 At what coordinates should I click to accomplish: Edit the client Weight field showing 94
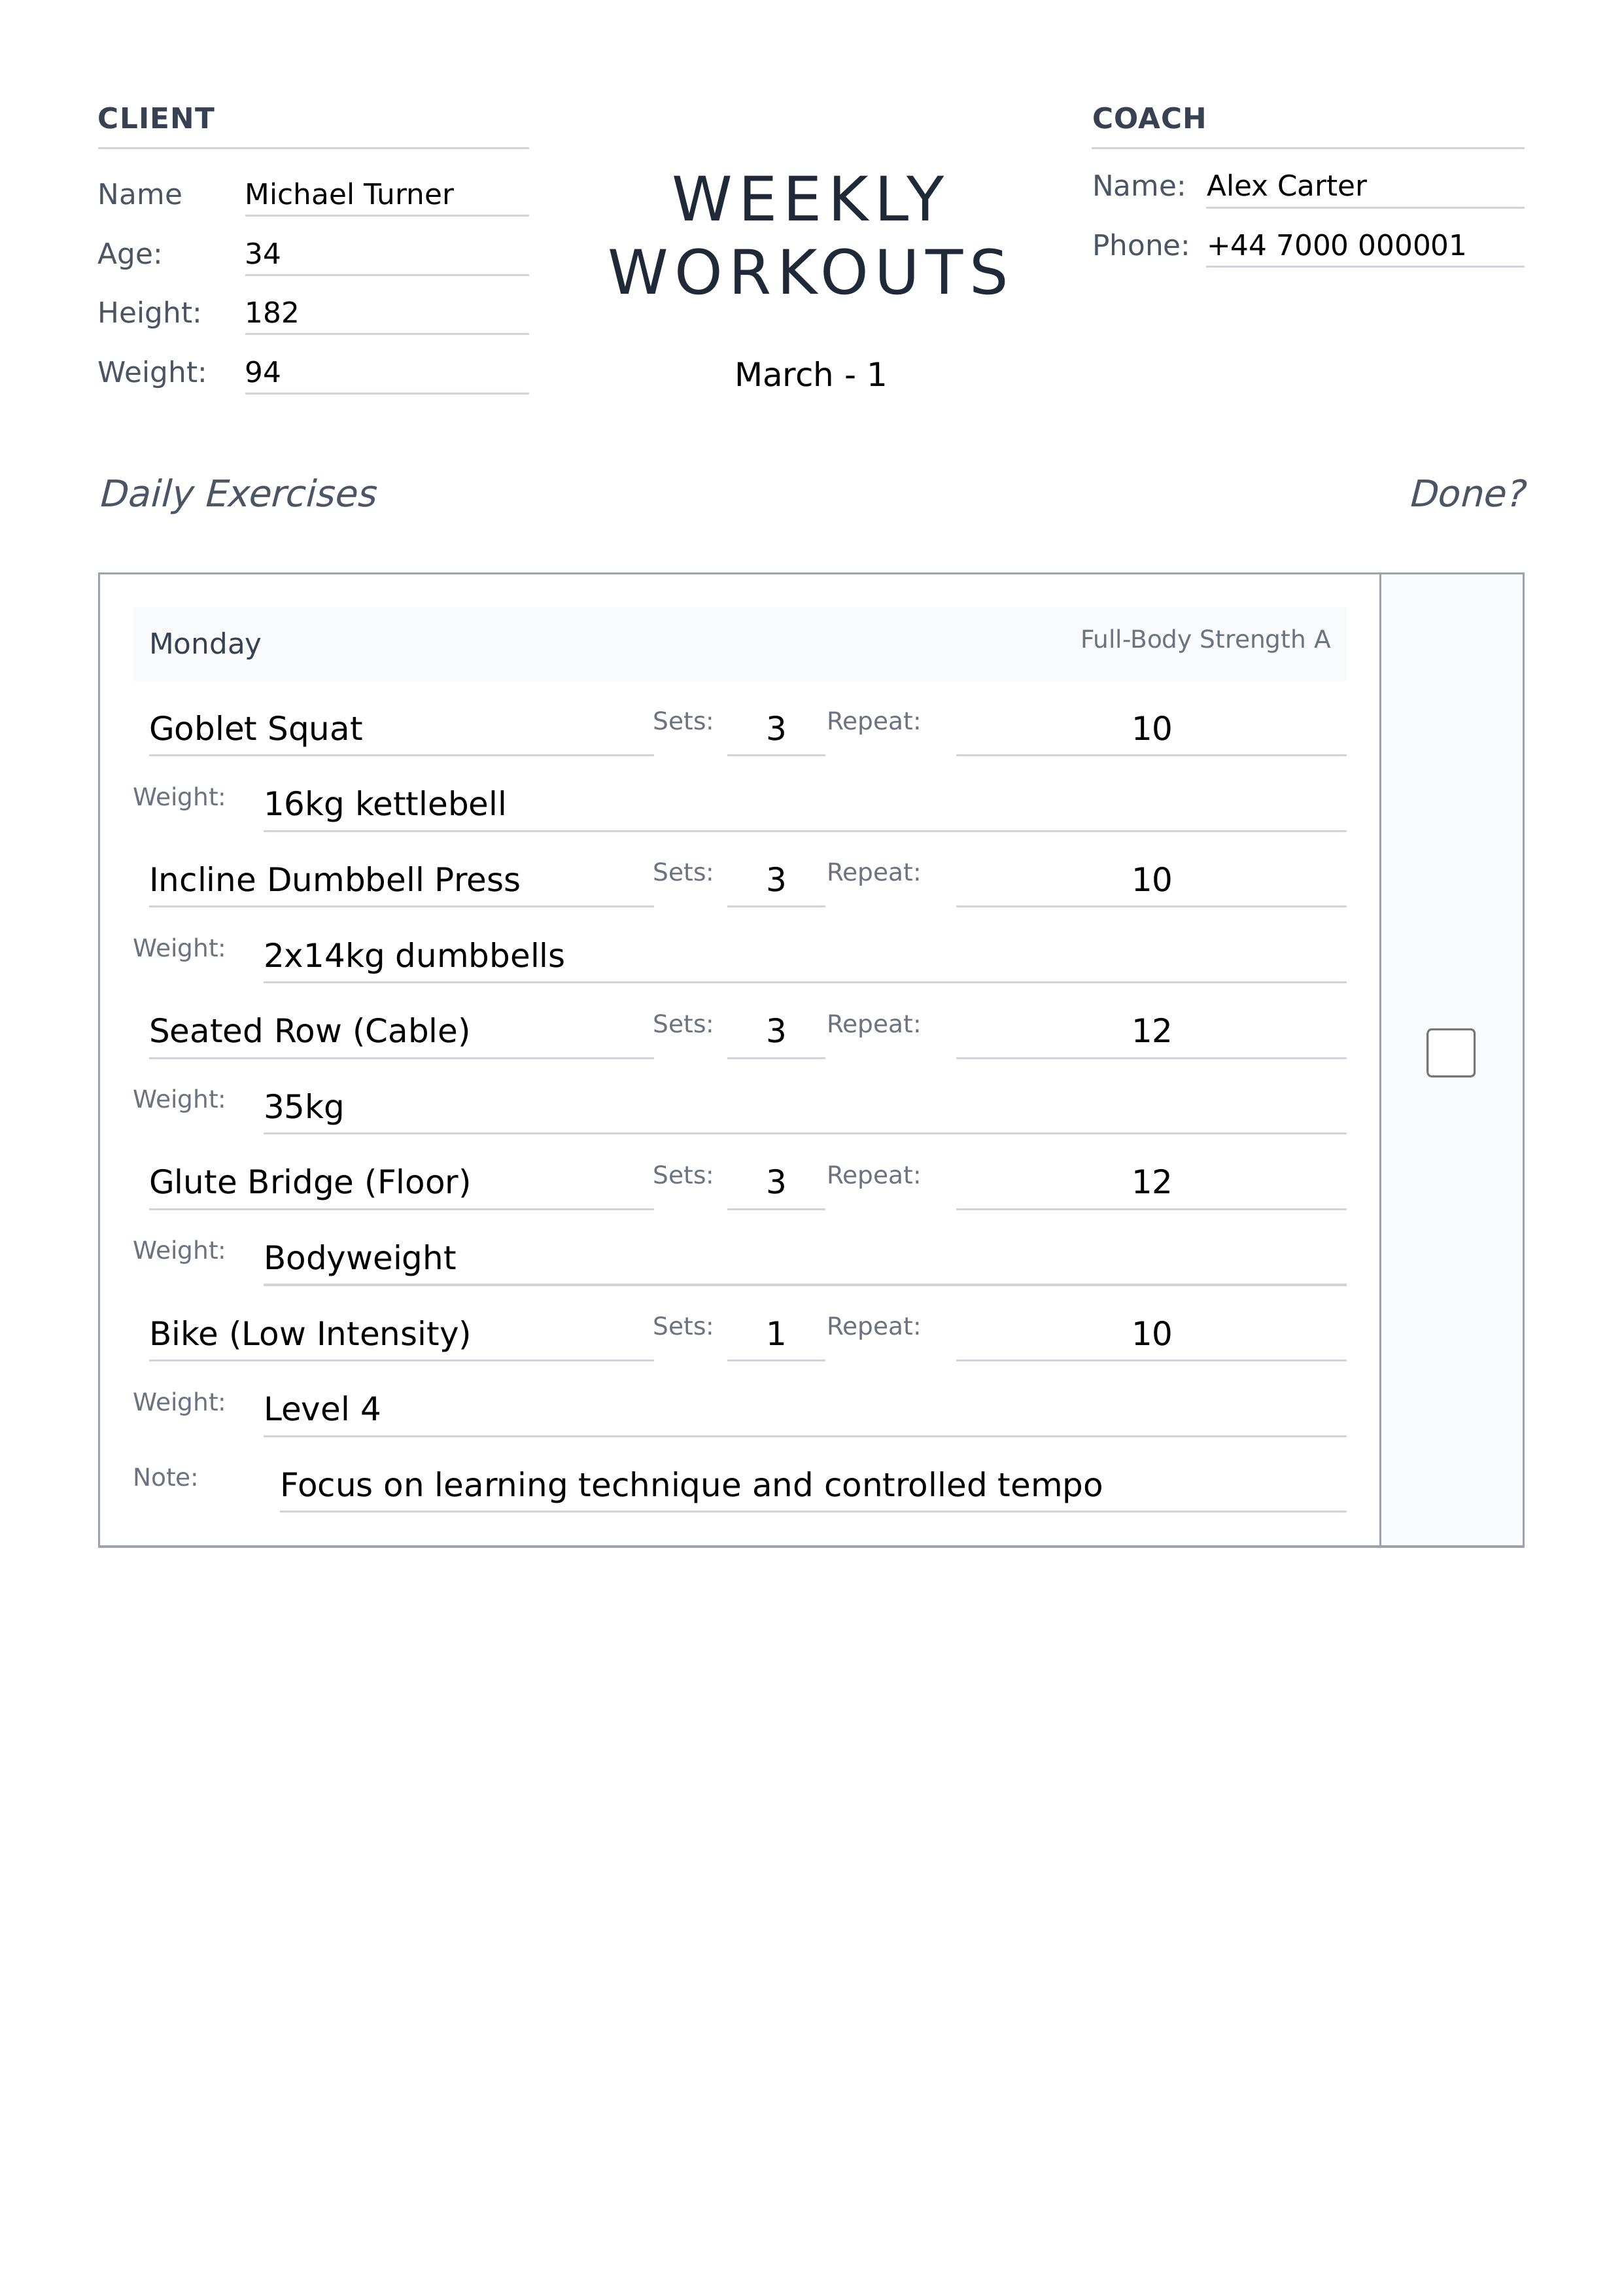pos(385,372)
